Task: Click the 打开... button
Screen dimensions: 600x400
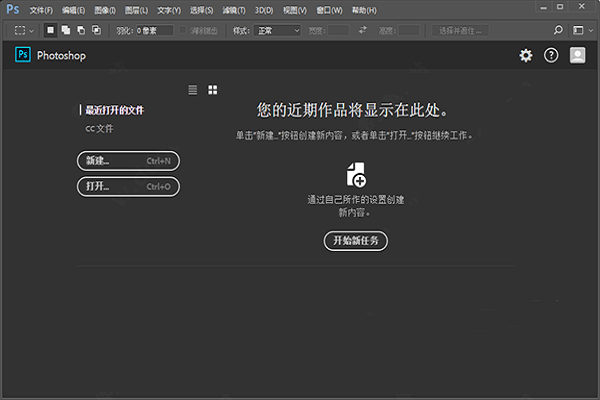Action: click(128, 186)
